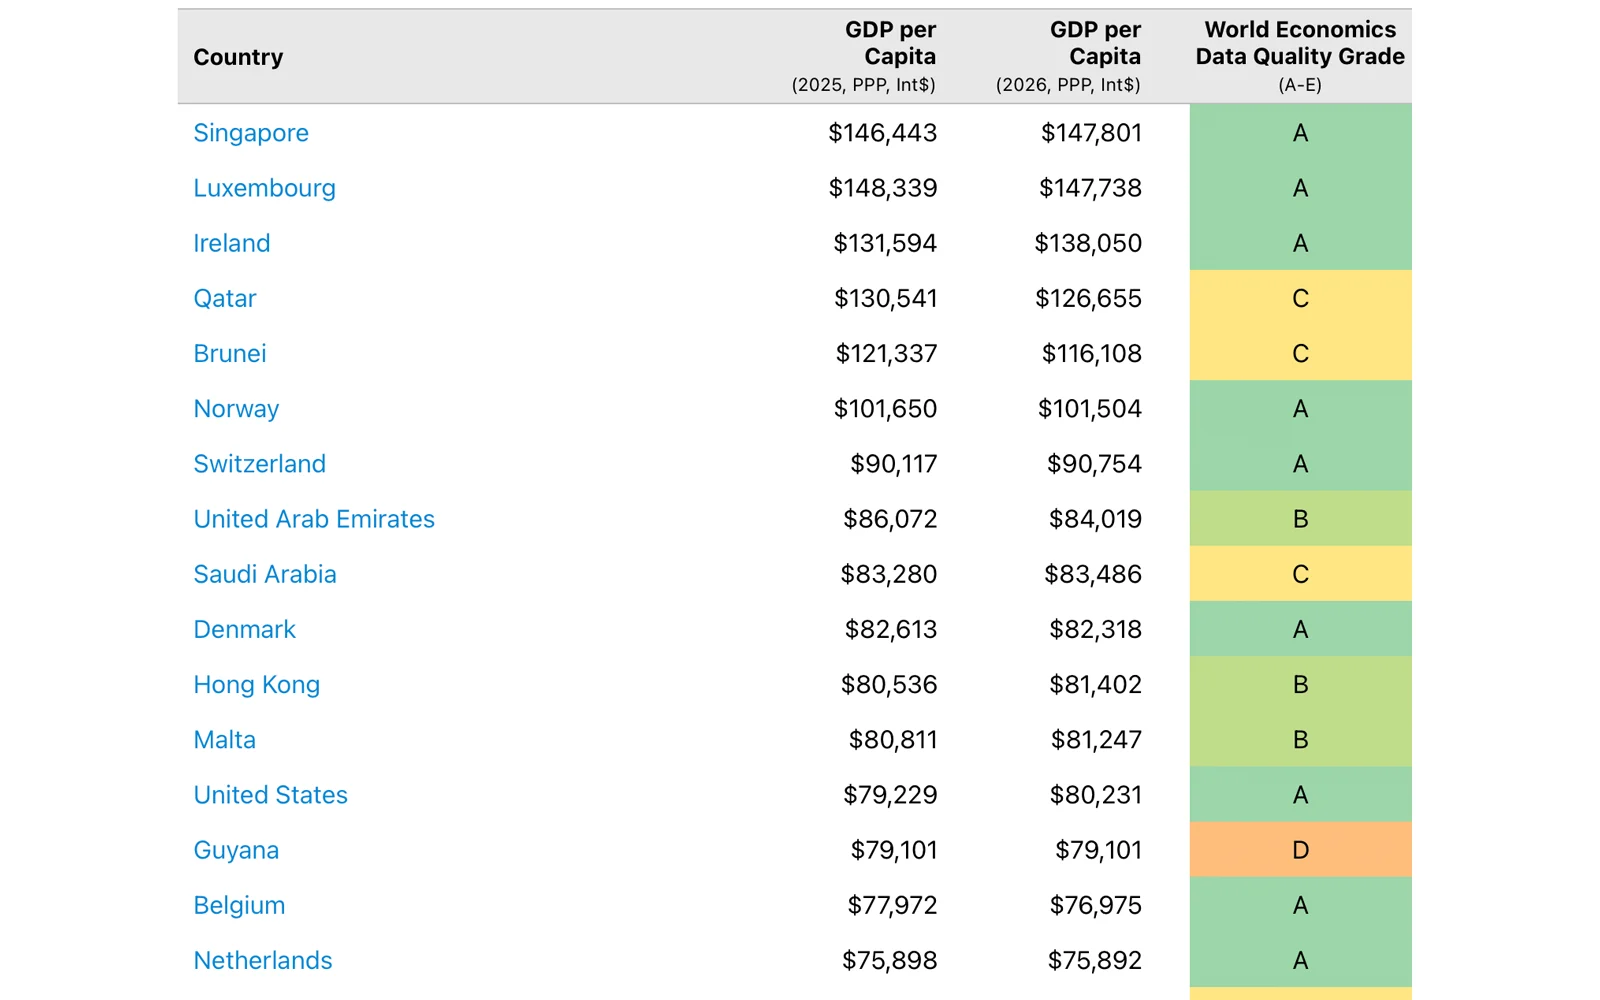The image size is (1600, 1000).
Task: Select the Malta country link
Action: (225, 740)
